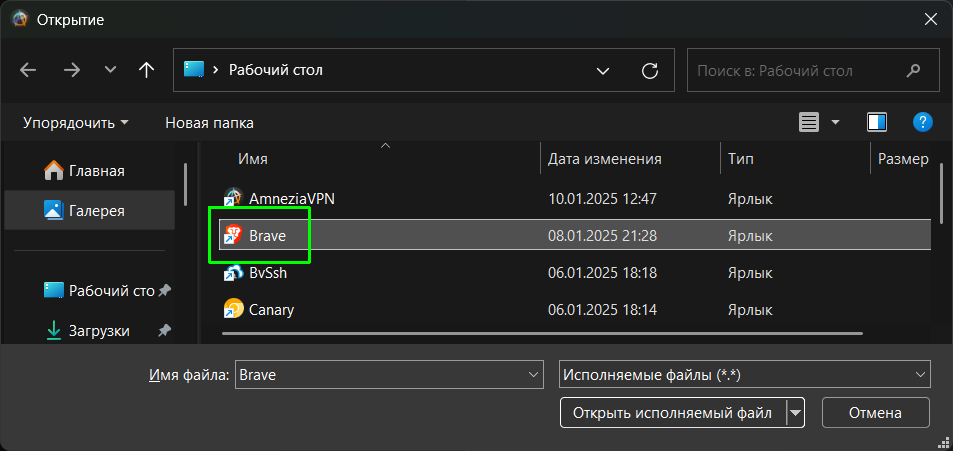The width and height of the screenshot is (953, 451).
Task: Expand the open button's split arrow
Action: 795,413
